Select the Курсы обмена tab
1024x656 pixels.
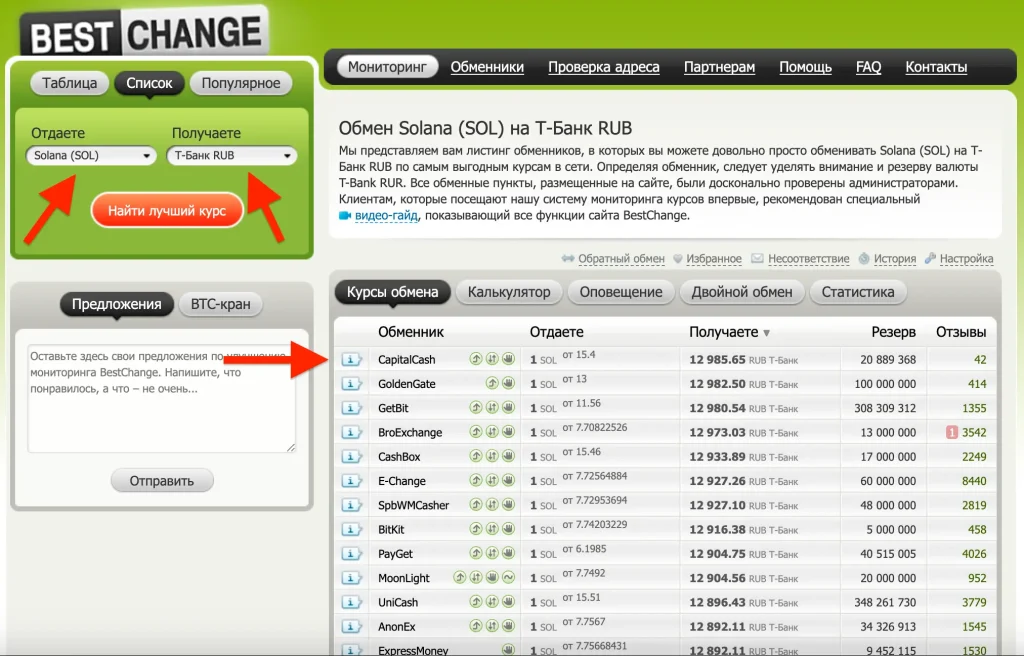(392, 292)
